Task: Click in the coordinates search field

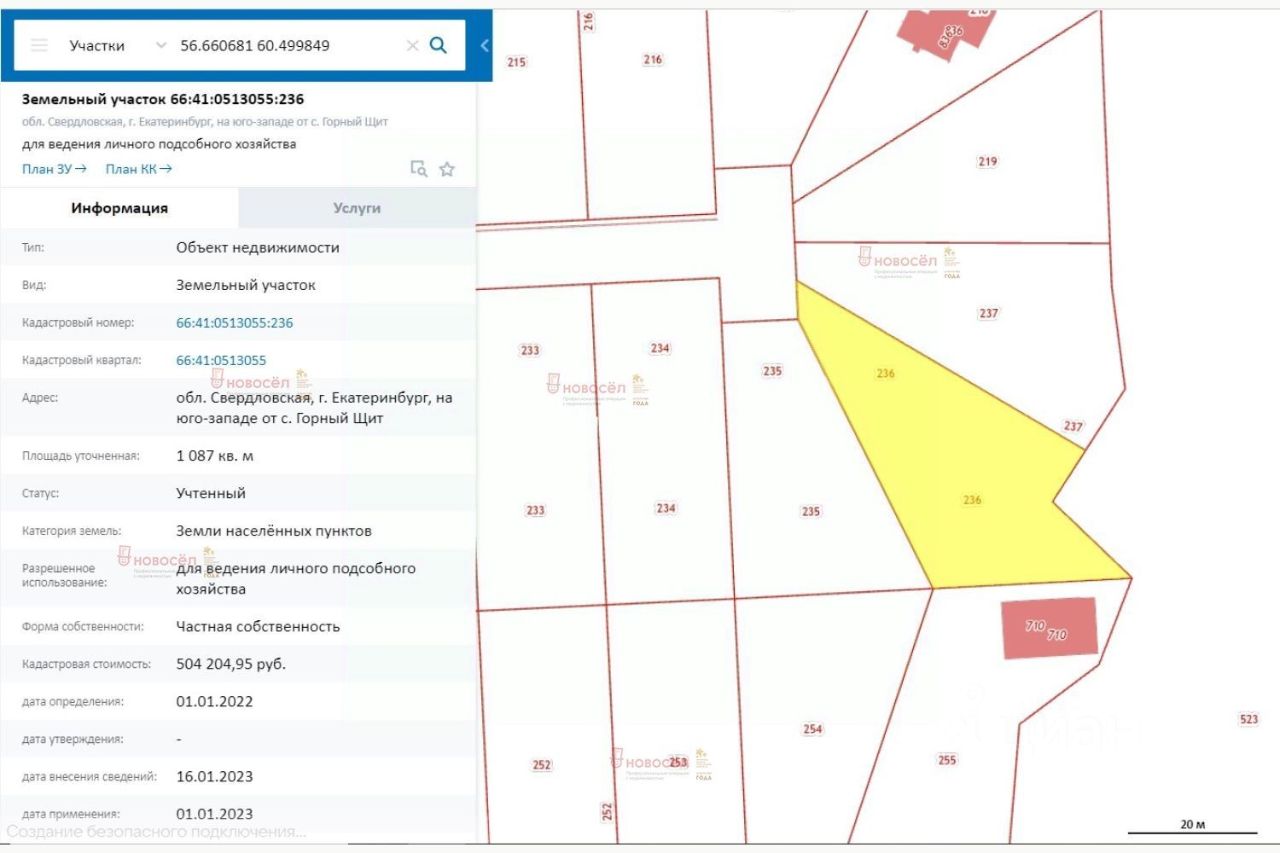Action: pyautogui.click(x=288, y=45)
